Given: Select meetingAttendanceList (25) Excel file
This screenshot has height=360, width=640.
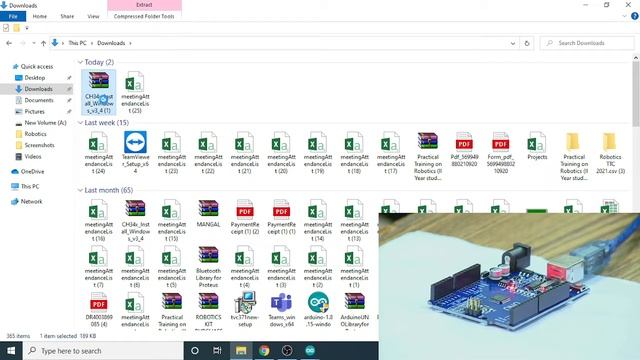Looking at the screenshot, I should click(135, 92).
